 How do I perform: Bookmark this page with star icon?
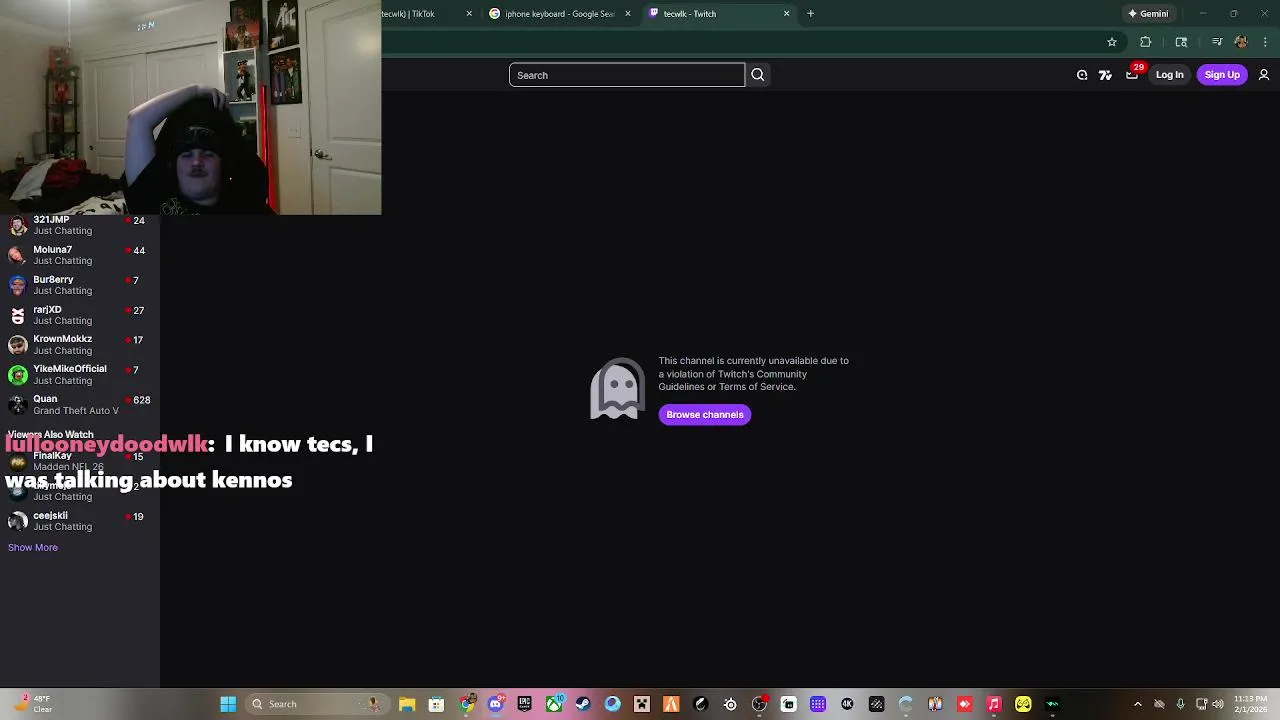[1112, 42]
